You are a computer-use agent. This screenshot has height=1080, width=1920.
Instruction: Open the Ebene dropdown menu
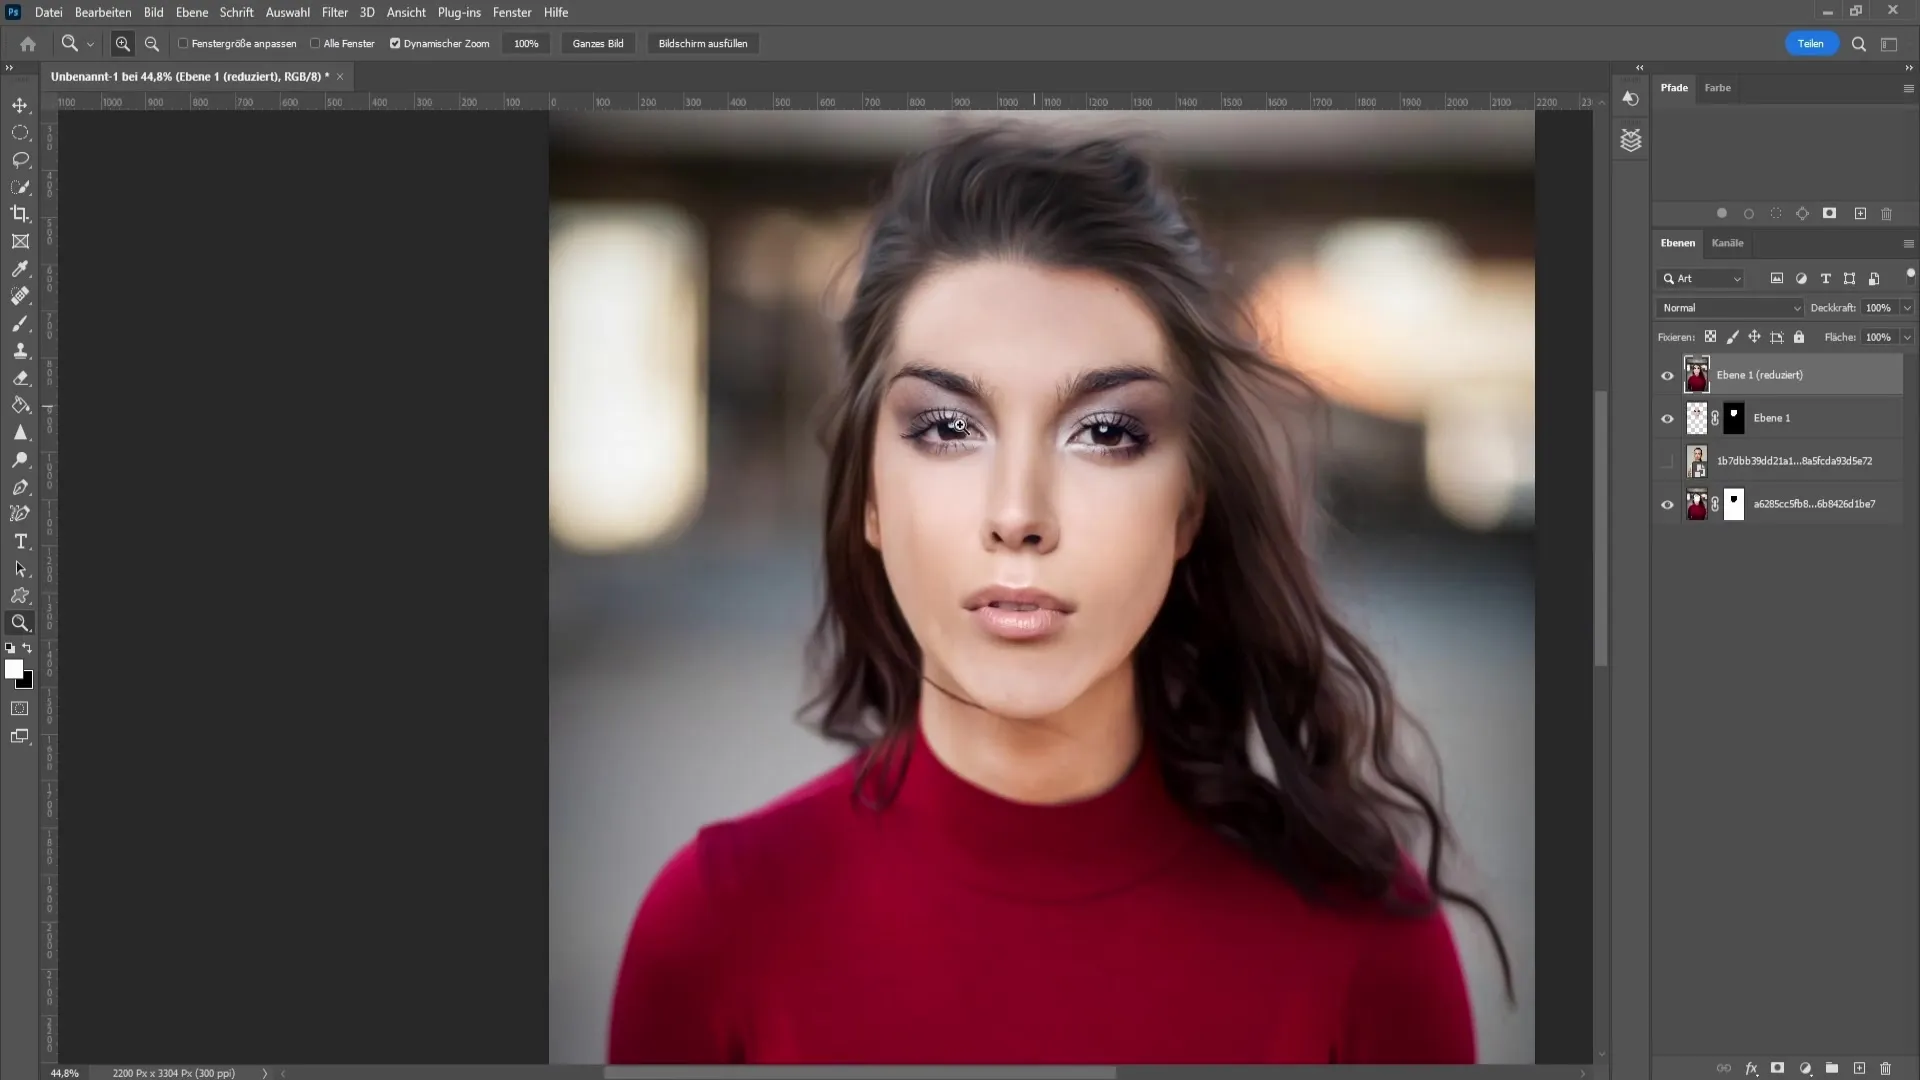pos(190,12)
